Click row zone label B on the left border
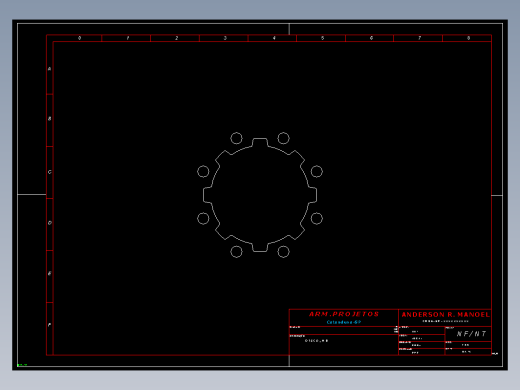The height and width of the screenshot is (390, 520). [x=50, y=119]
